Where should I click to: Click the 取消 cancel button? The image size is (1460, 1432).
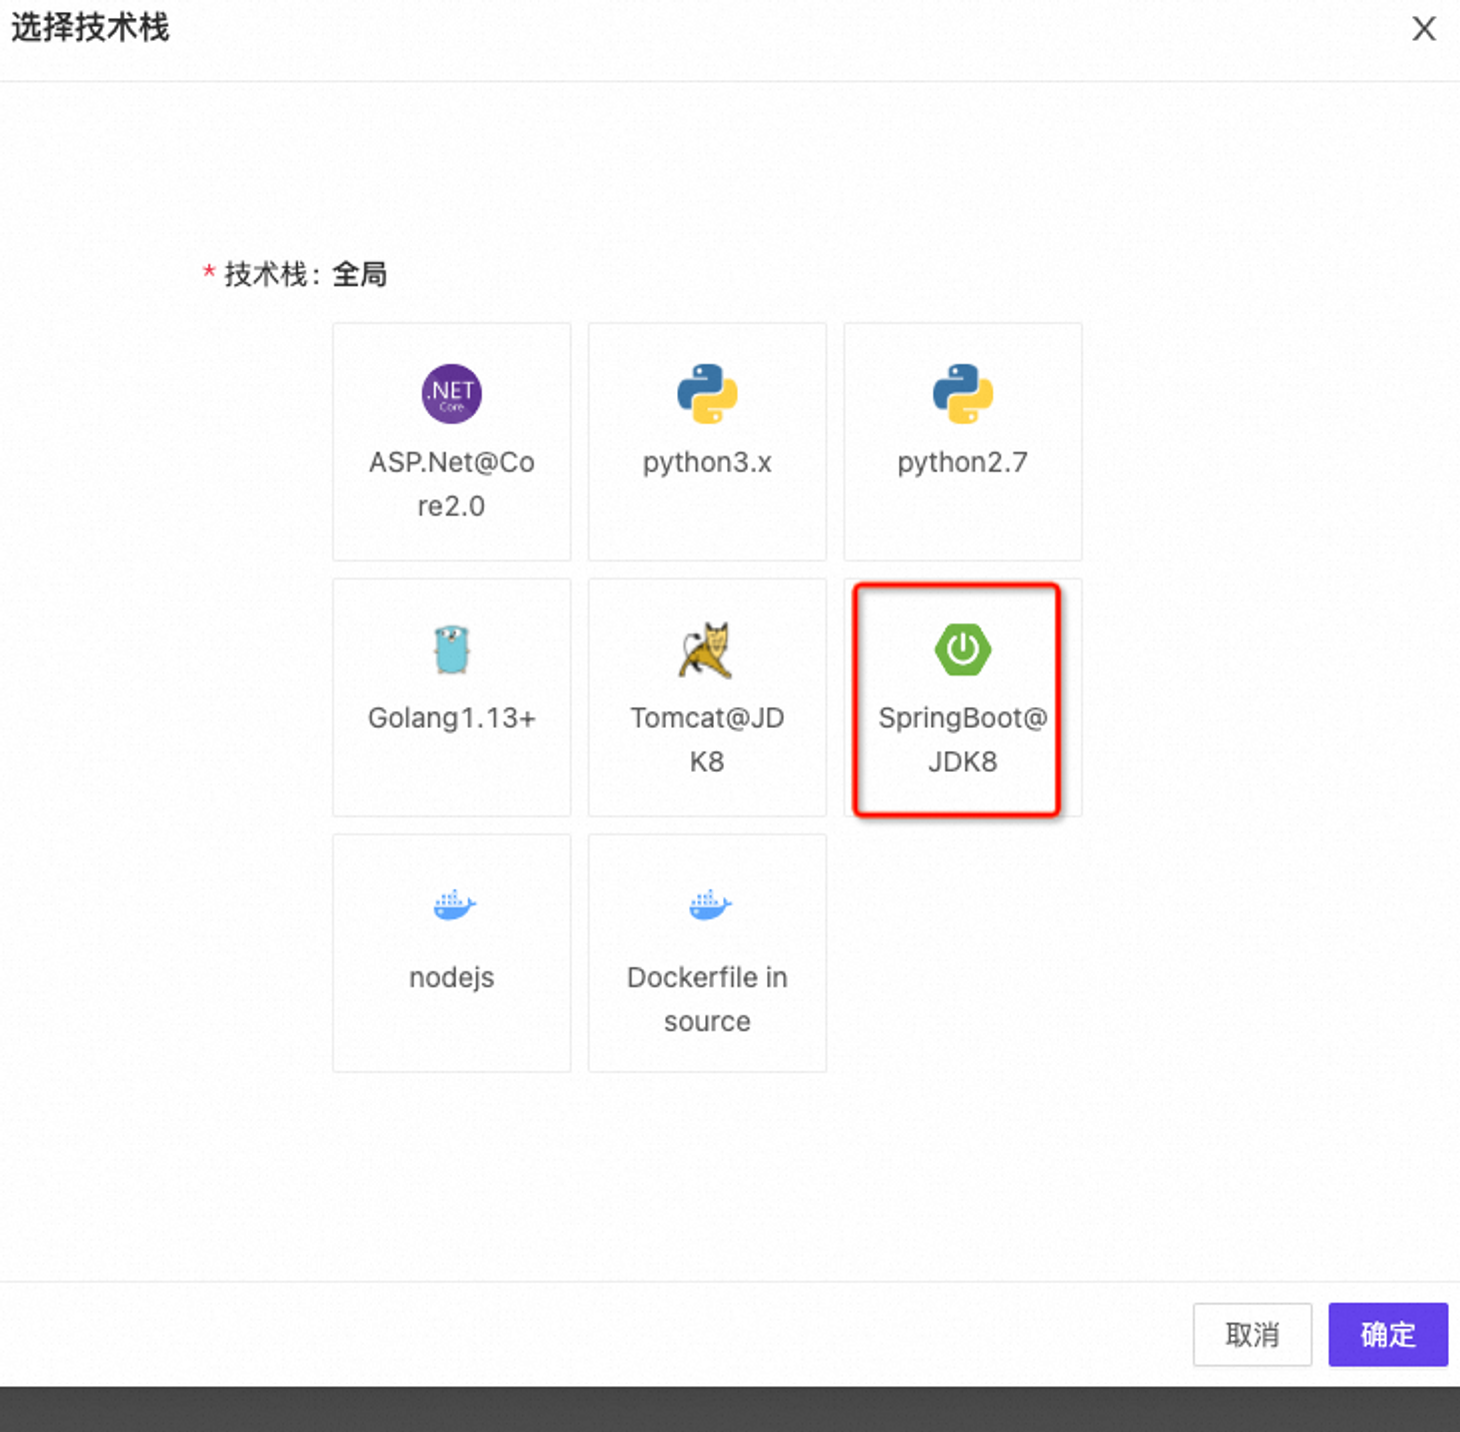coord(1252,1335)
